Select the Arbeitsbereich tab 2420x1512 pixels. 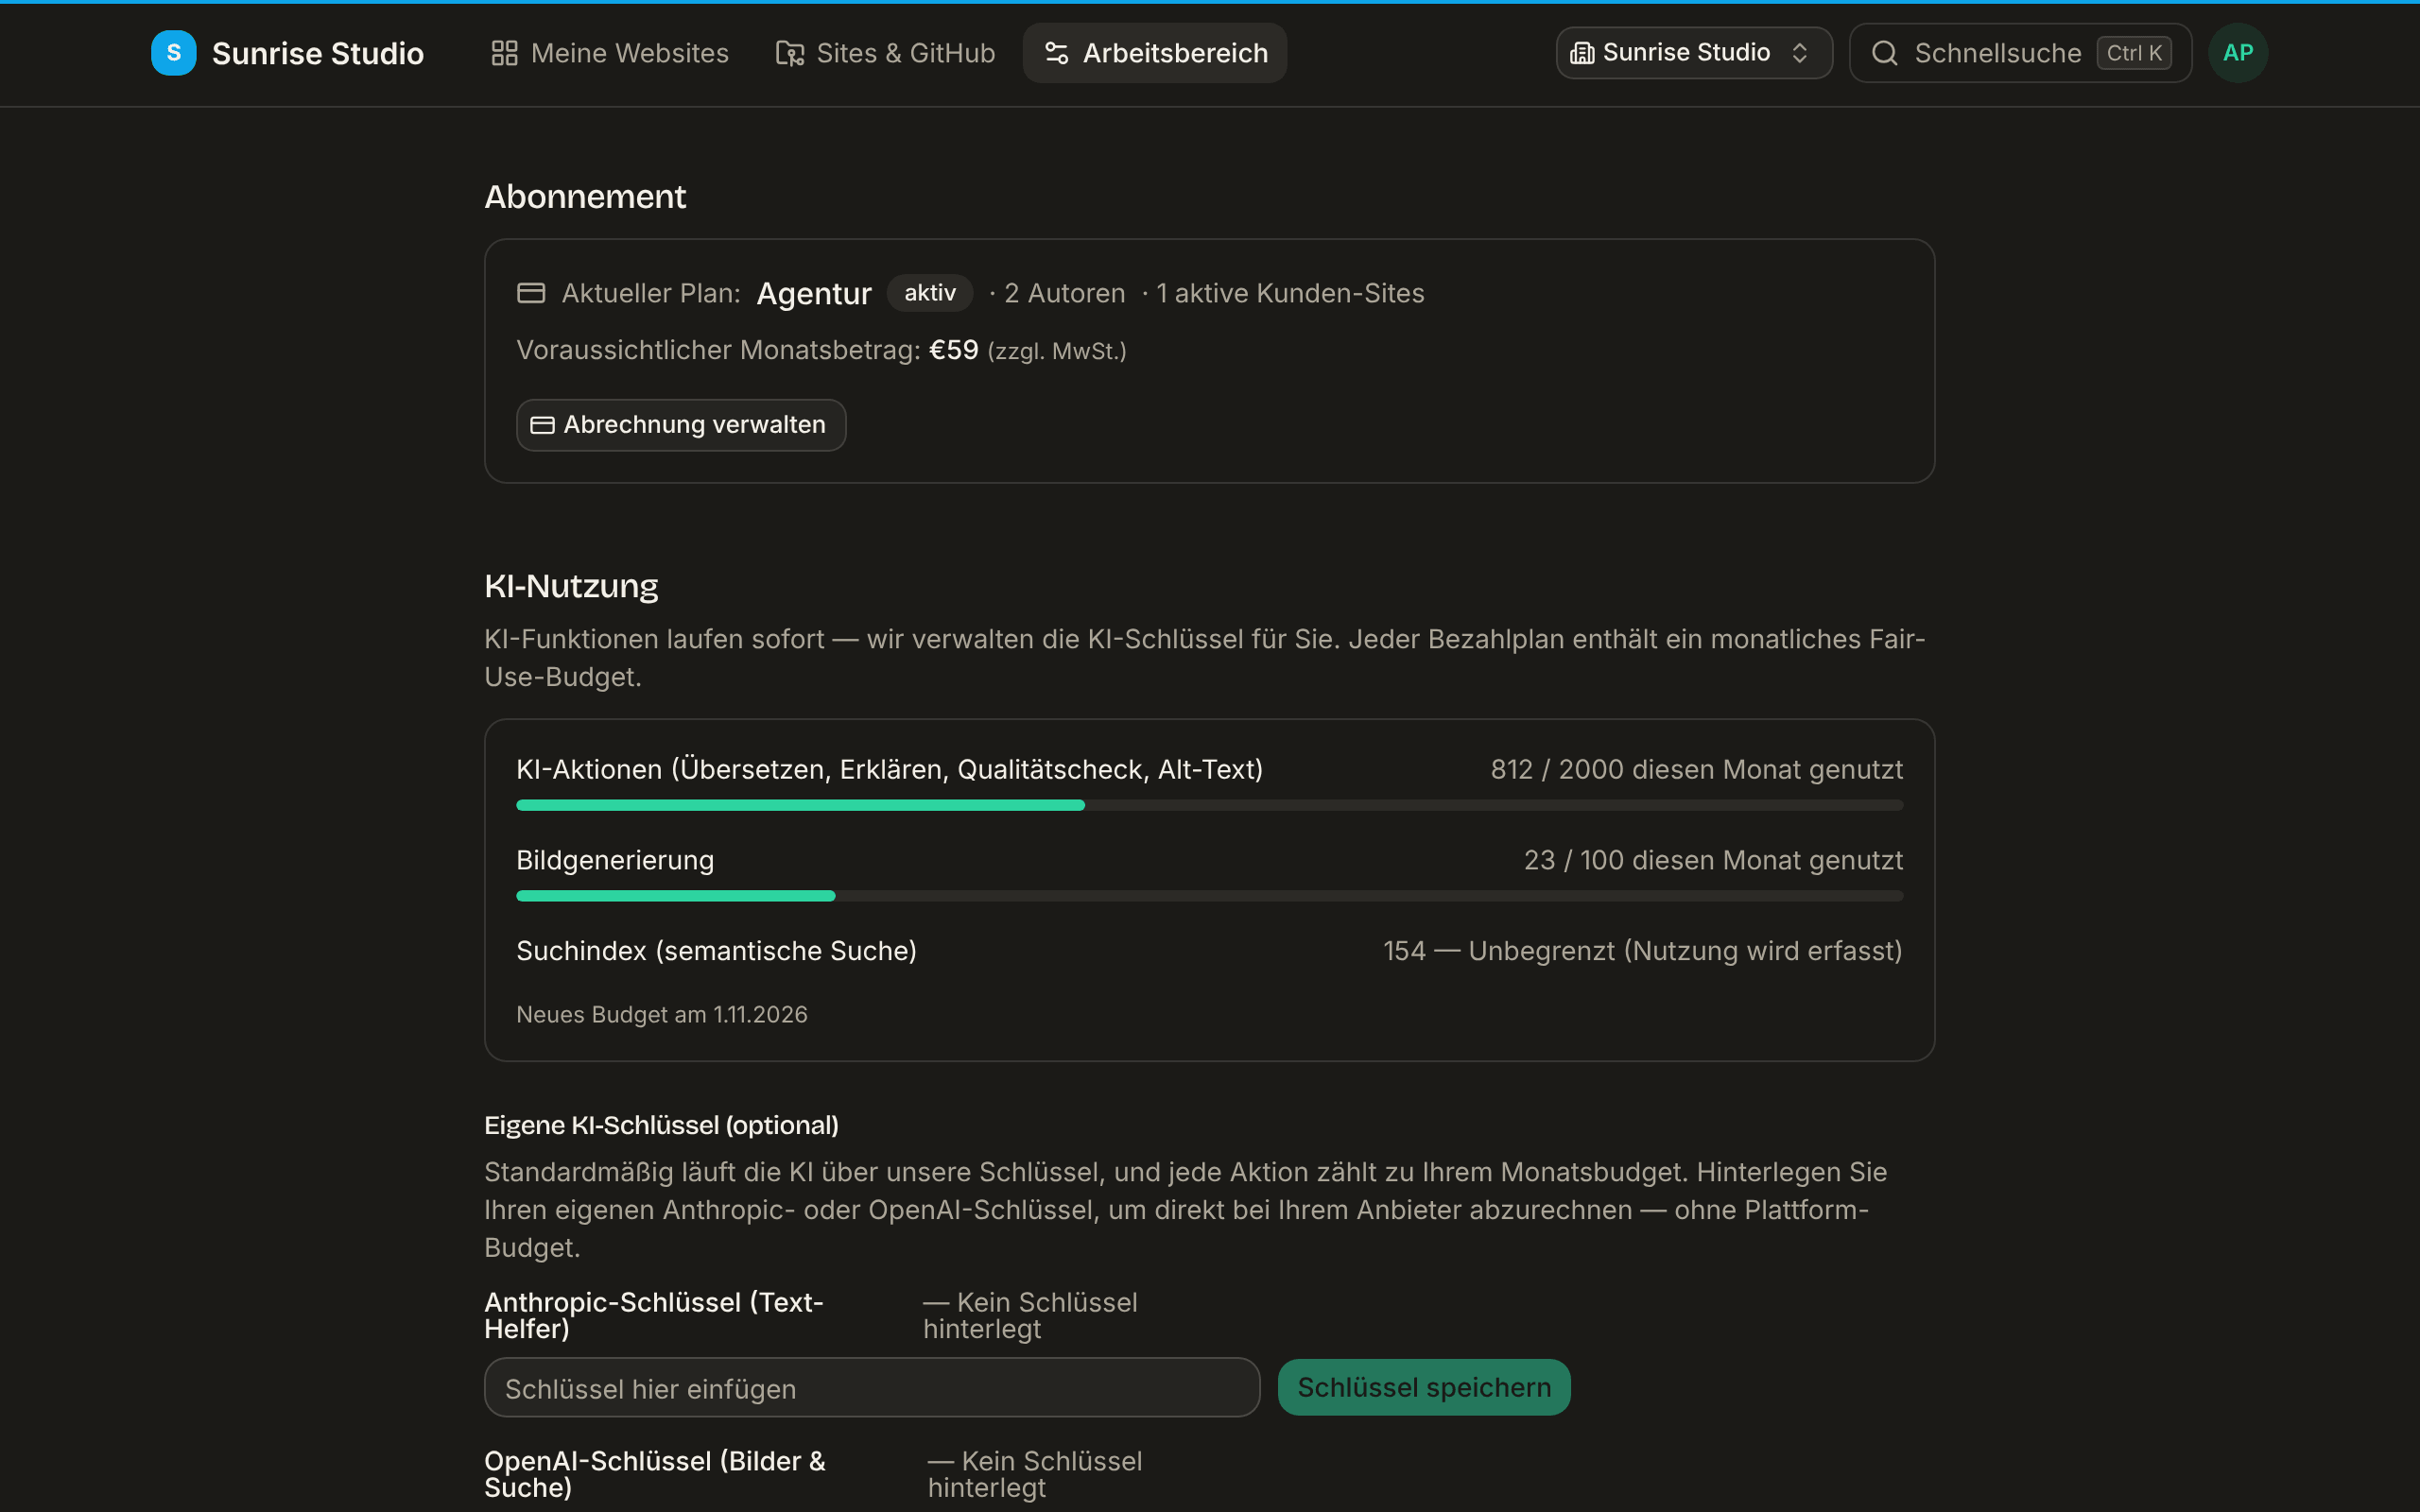1155,53
